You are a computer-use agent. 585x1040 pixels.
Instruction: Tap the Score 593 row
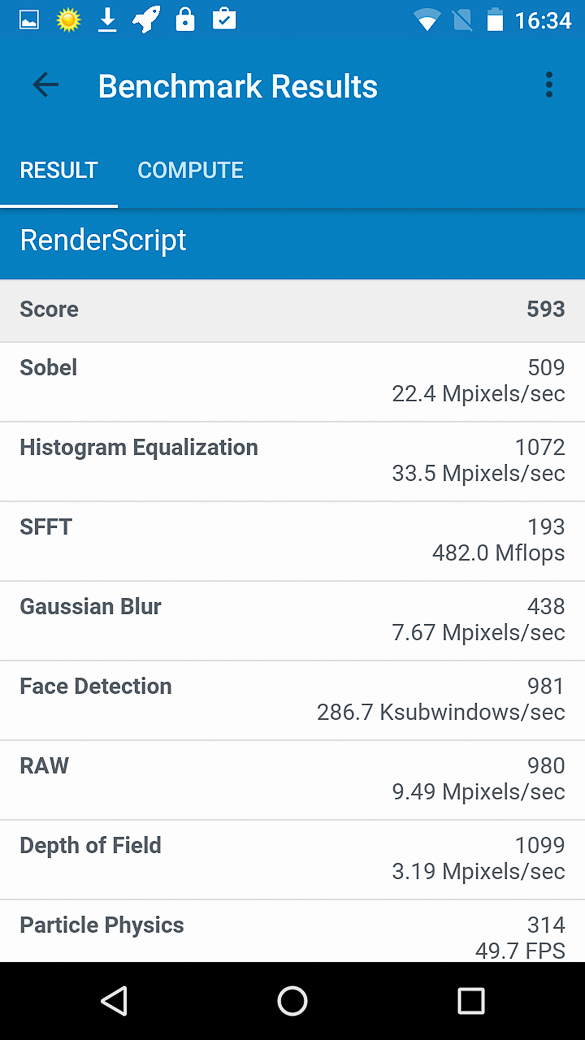[292, 310]
